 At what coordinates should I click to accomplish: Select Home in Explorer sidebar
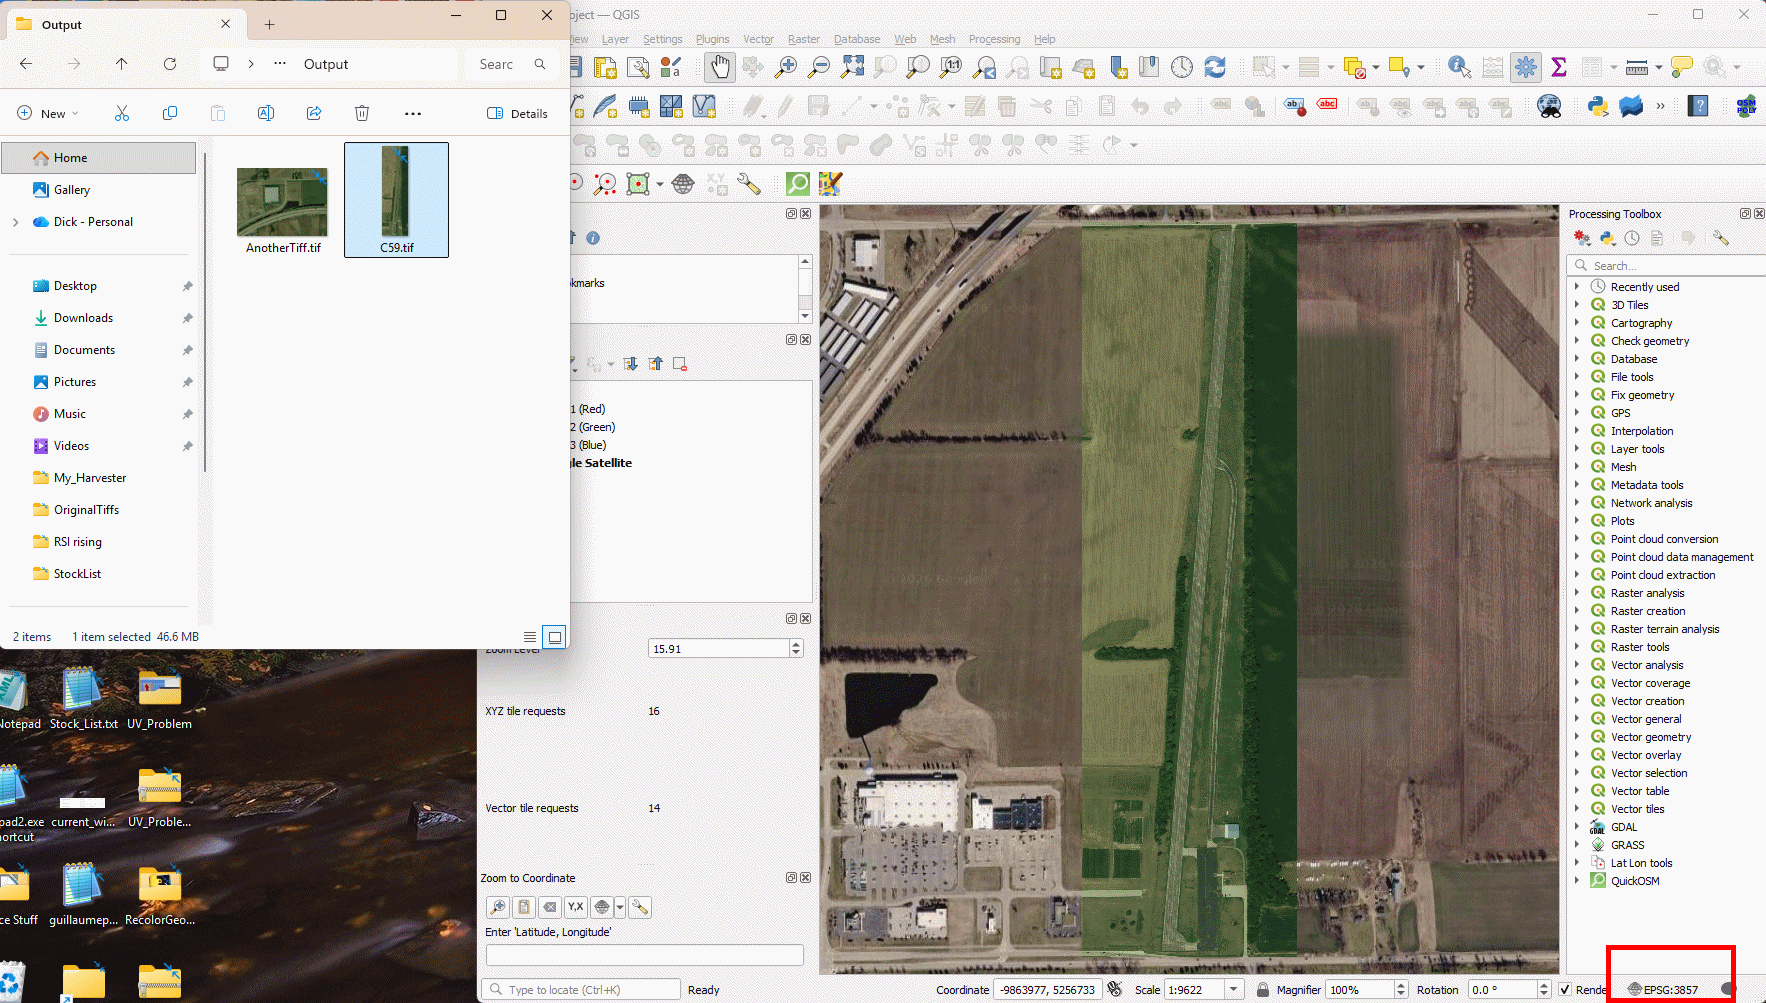coord(98,158)
